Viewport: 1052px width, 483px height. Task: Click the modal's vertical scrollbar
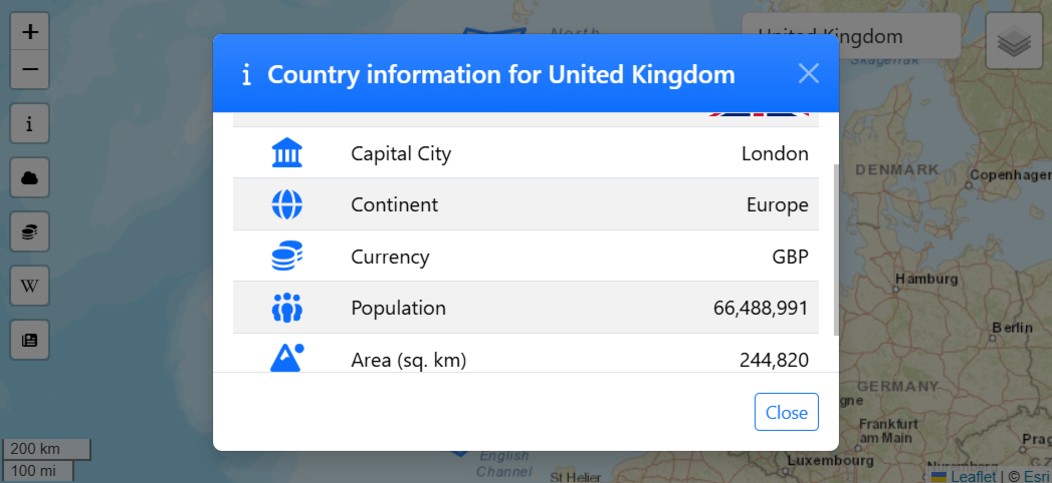(x=835, y=250)
